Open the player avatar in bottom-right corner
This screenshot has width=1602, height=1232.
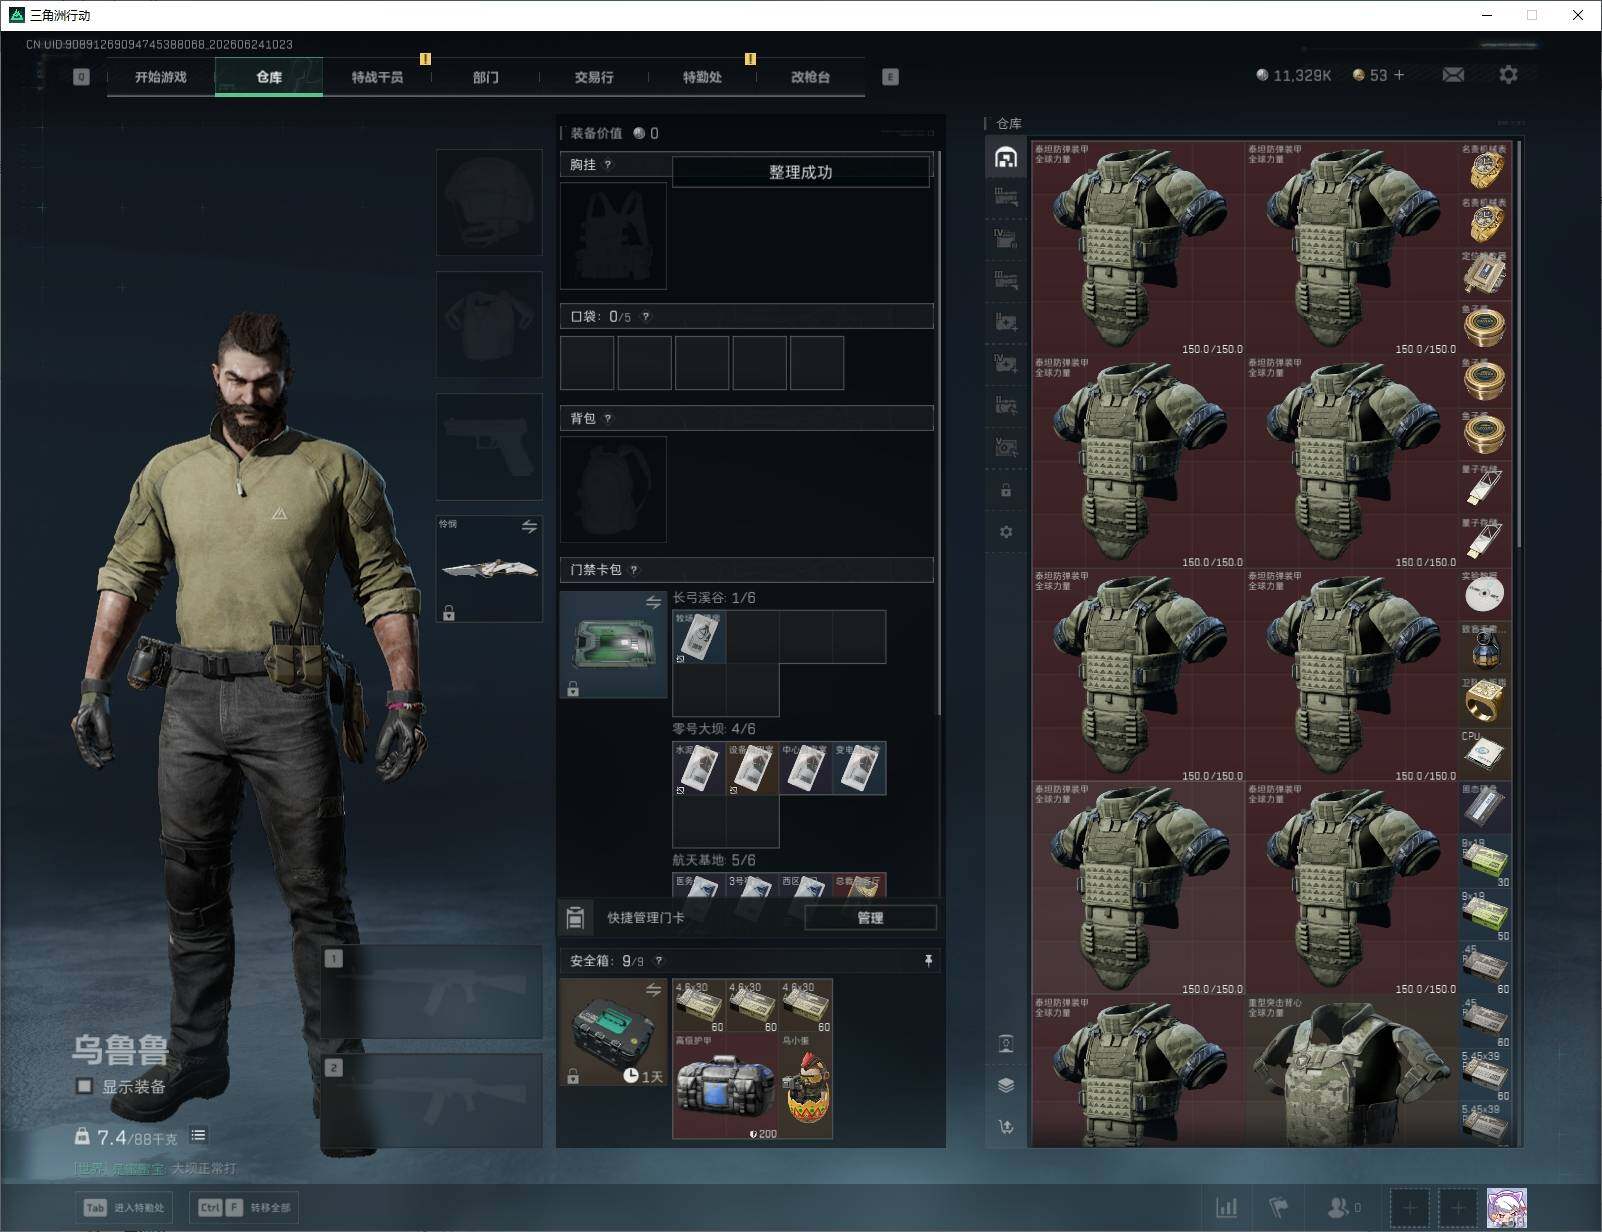tap(1507, 1208)
